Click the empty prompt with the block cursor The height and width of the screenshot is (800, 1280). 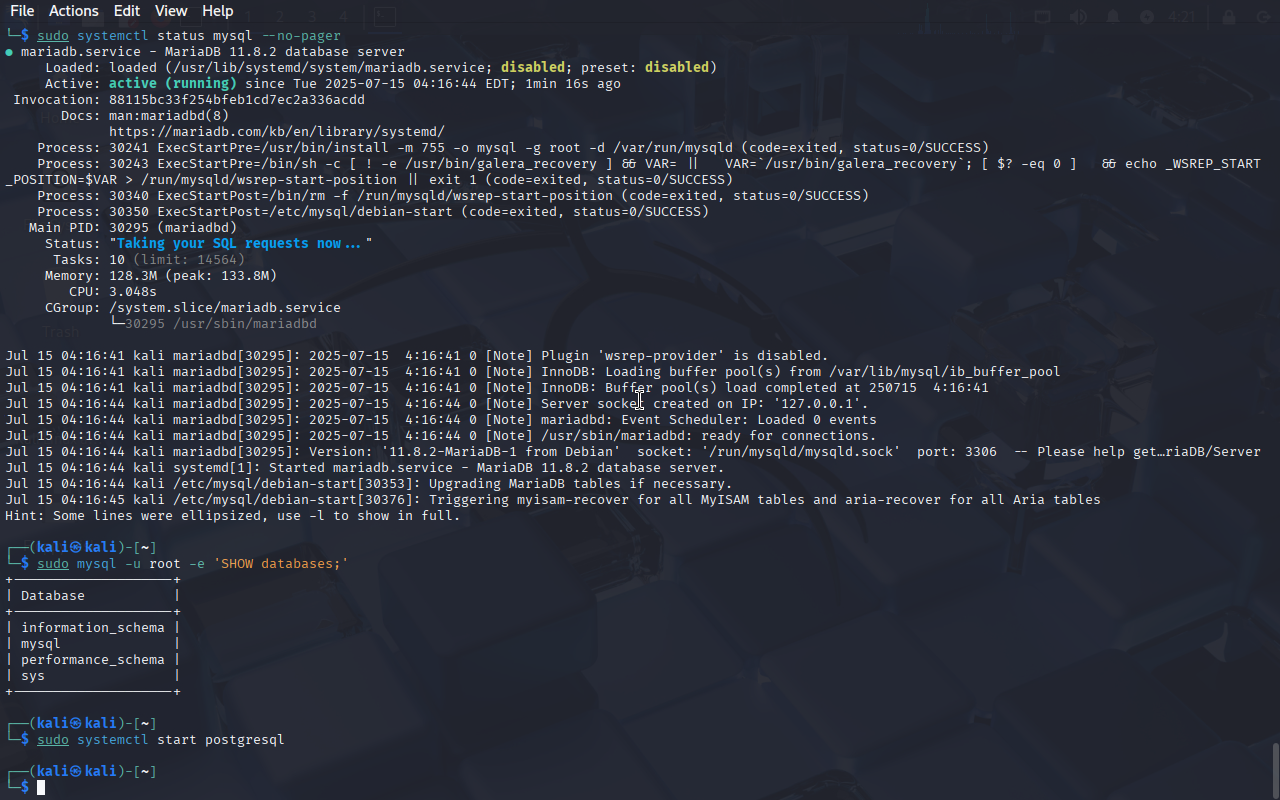pos(41,788)
